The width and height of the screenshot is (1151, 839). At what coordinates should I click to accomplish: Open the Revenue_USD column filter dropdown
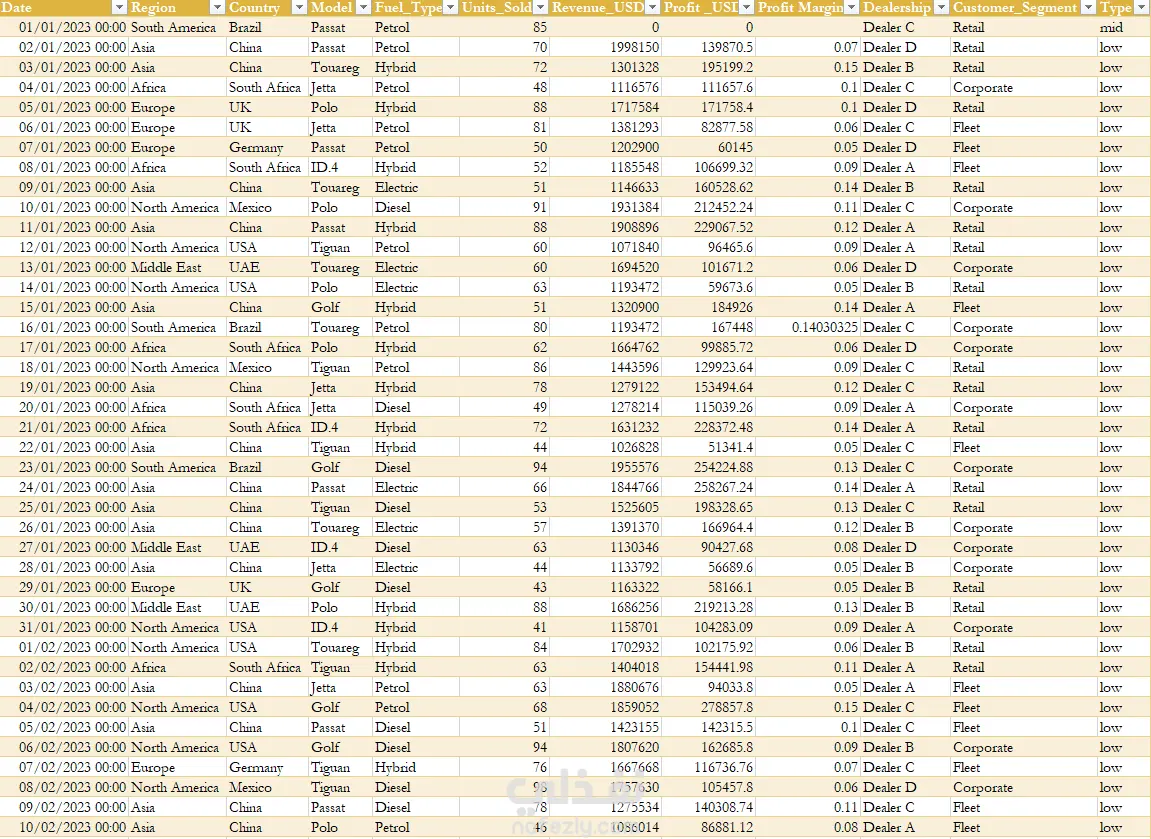click(652, 7)
